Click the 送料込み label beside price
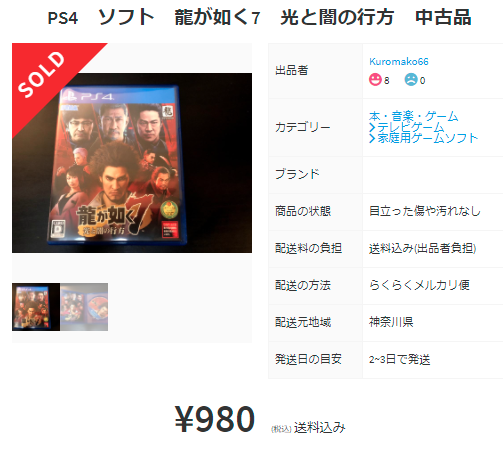The height and width of the screenshot is (449, 503). 319,427
